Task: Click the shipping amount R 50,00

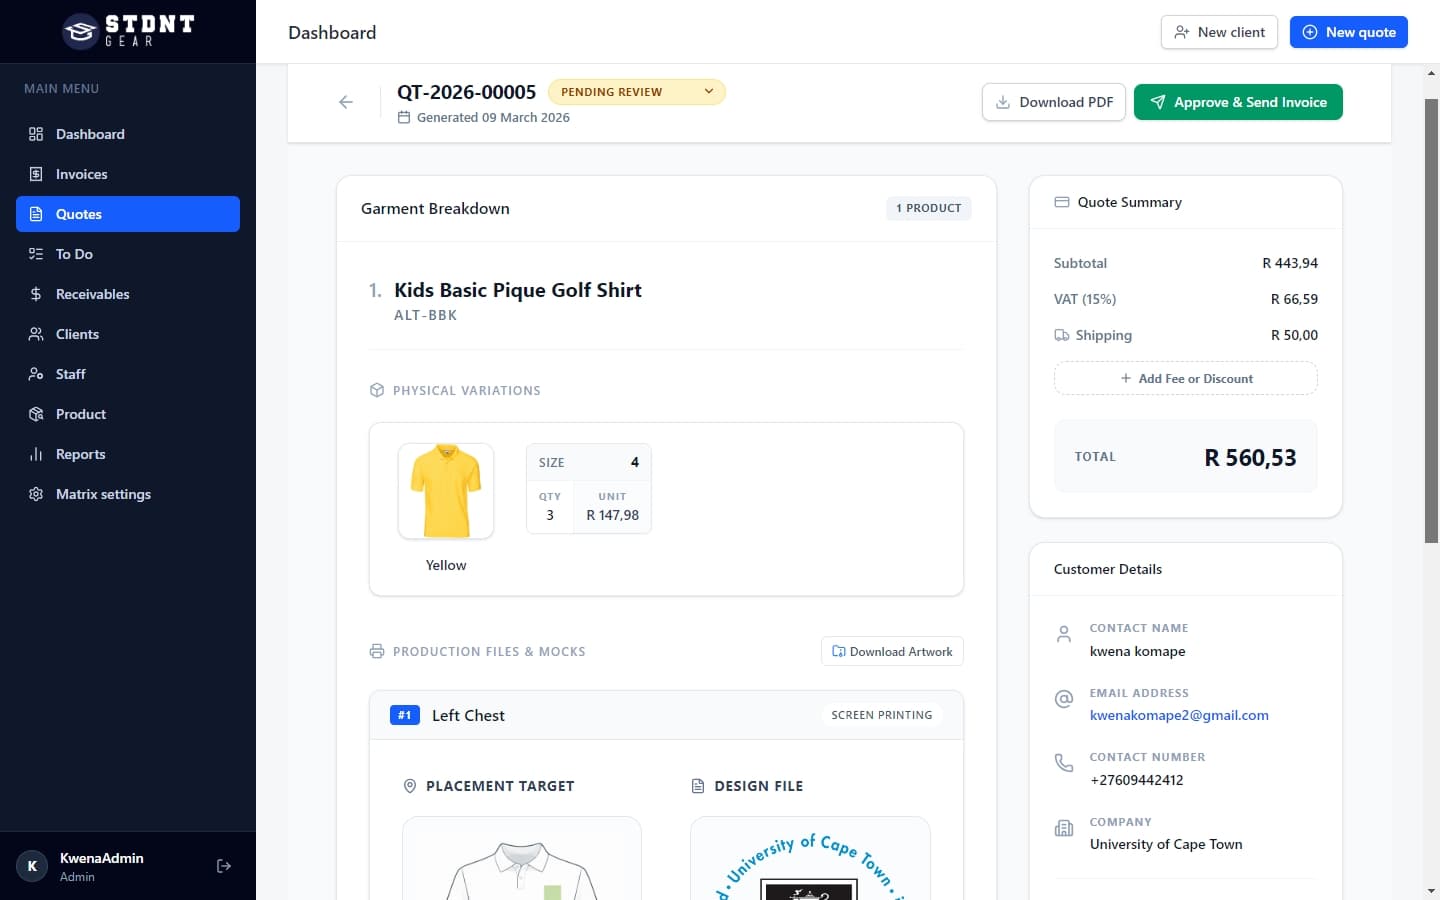Action: (1294, 335)
